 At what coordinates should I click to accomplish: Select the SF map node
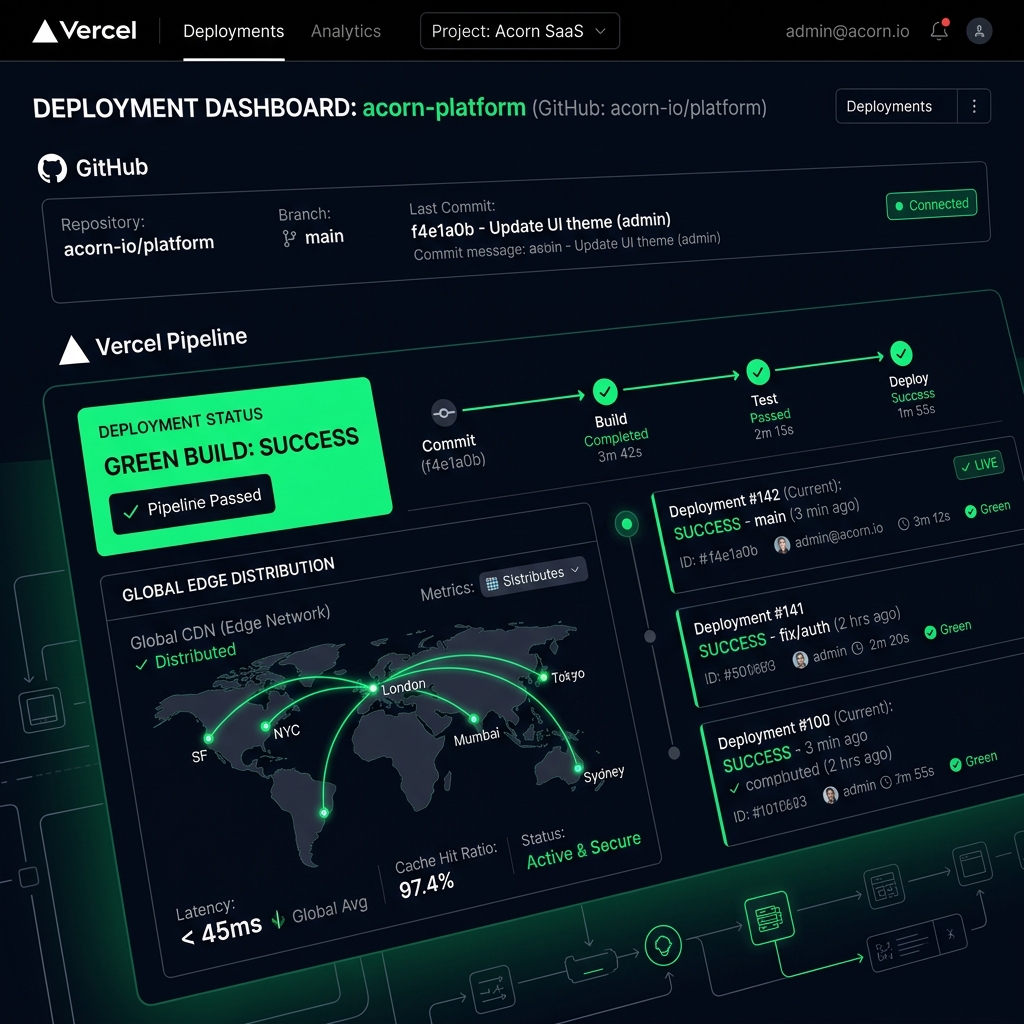(x=208, y=739)
